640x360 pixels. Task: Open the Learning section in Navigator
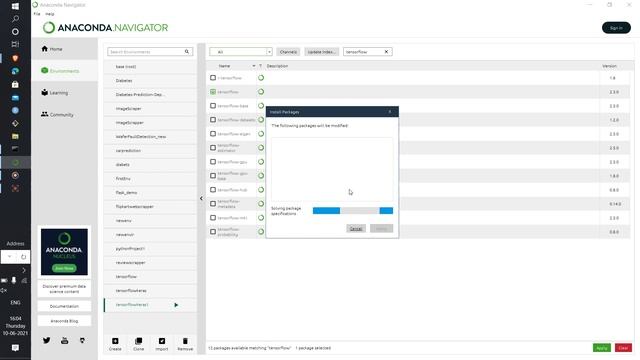pos(54,93)
